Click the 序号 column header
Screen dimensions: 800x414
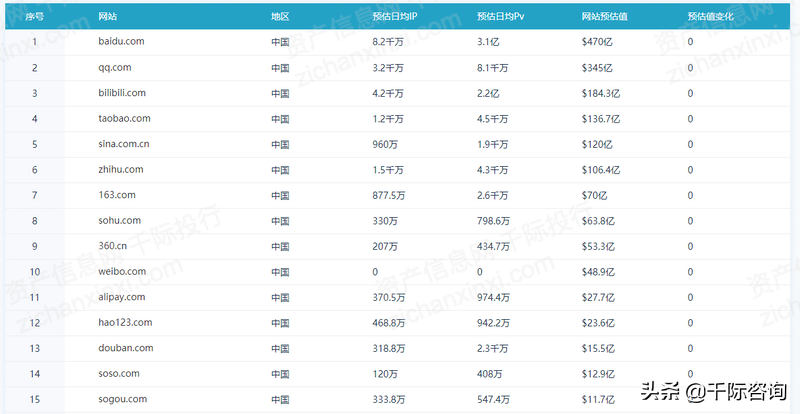click(x=35, y=16)
